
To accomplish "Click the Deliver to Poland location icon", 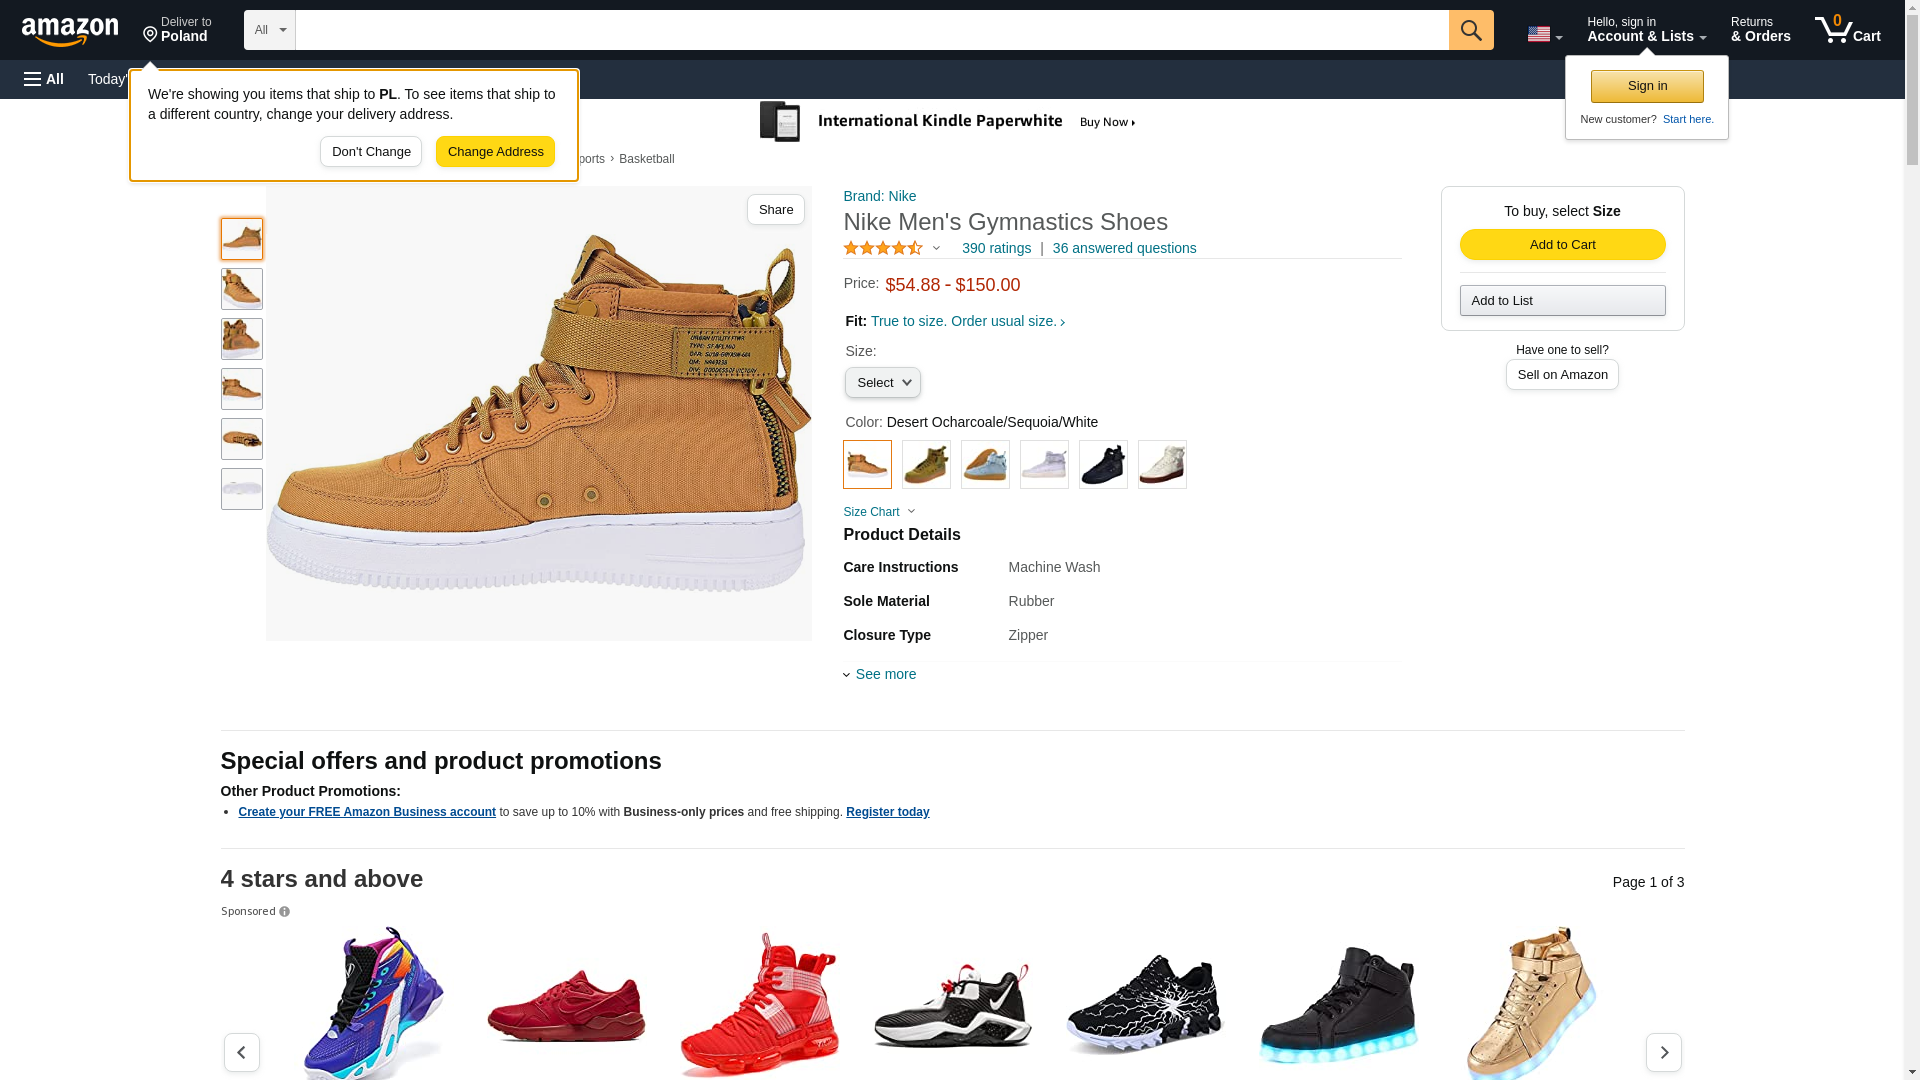I will [x=151, y=35].
